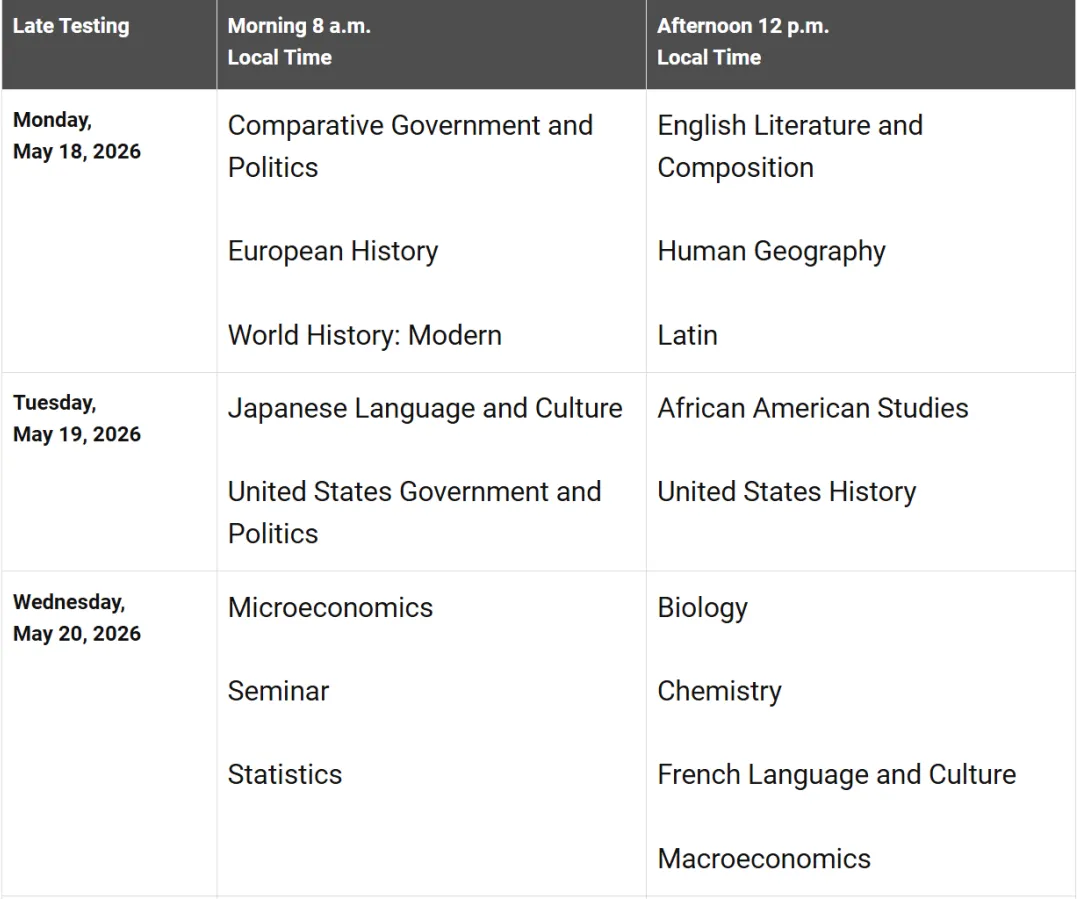Click the Wednesday, May 20, 2026 date
This screenshot has width=1077, height=899.
click(77, 617)
